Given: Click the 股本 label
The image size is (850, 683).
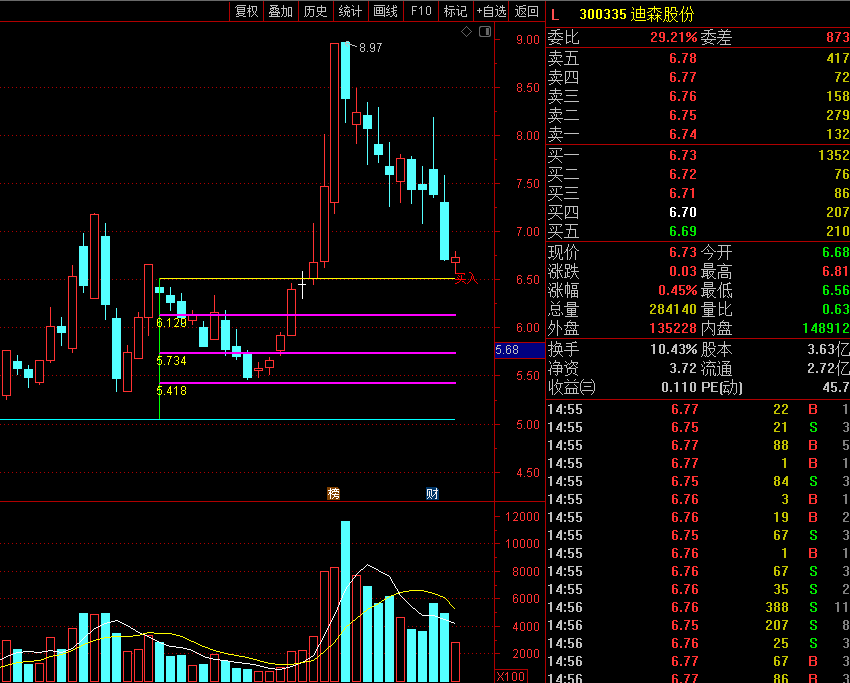Looking at the screenshot, I should point(716,349).
